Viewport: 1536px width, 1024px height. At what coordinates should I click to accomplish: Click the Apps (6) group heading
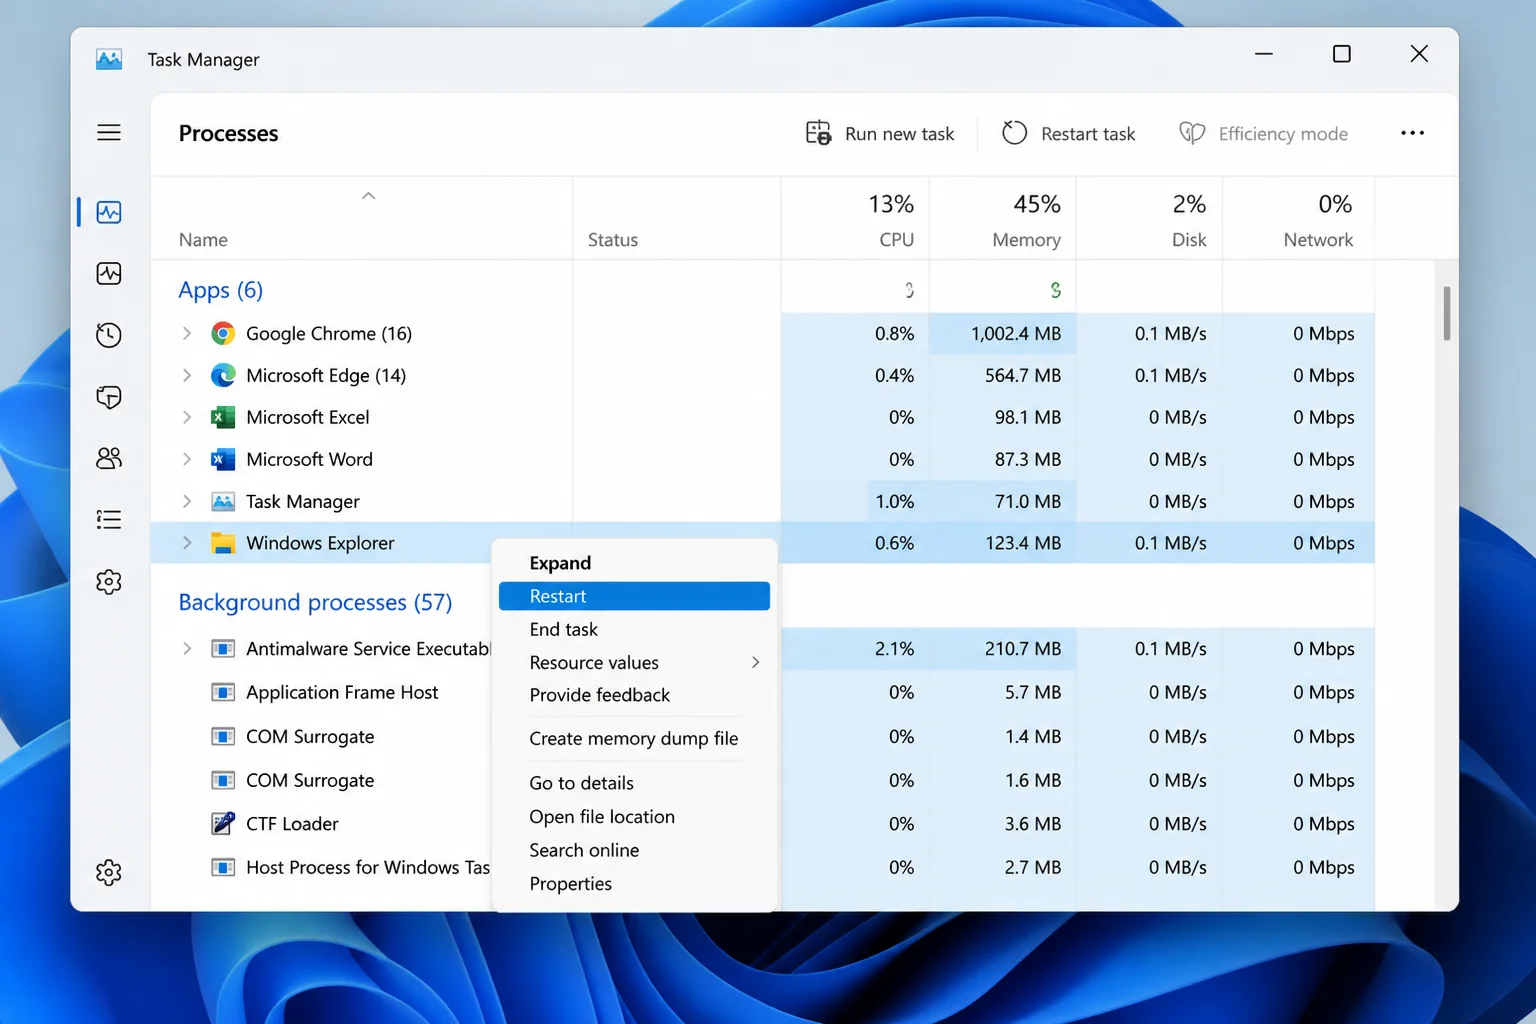click(x=221, y=290)
